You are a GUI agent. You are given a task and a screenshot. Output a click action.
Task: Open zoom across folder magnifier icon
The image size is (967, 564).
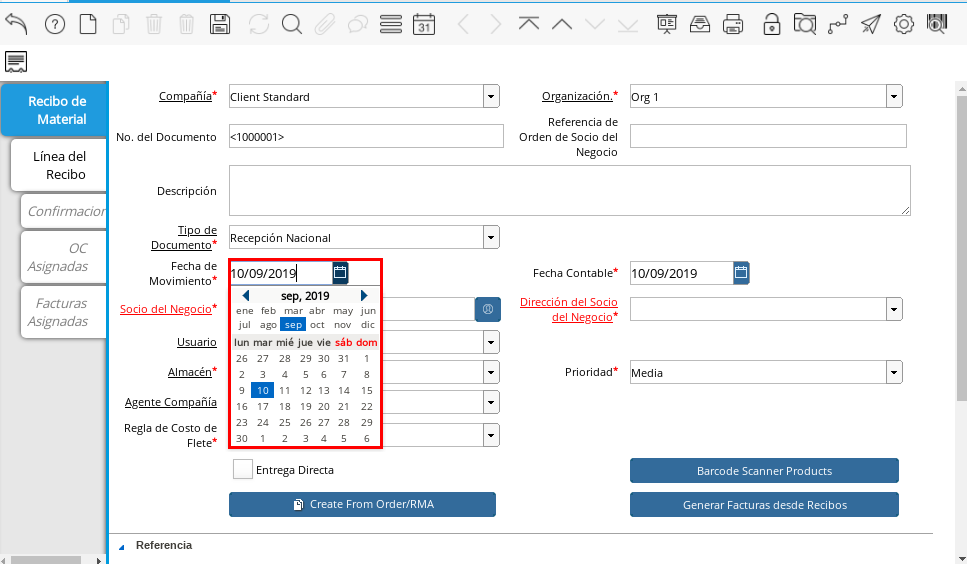point(805,25)
